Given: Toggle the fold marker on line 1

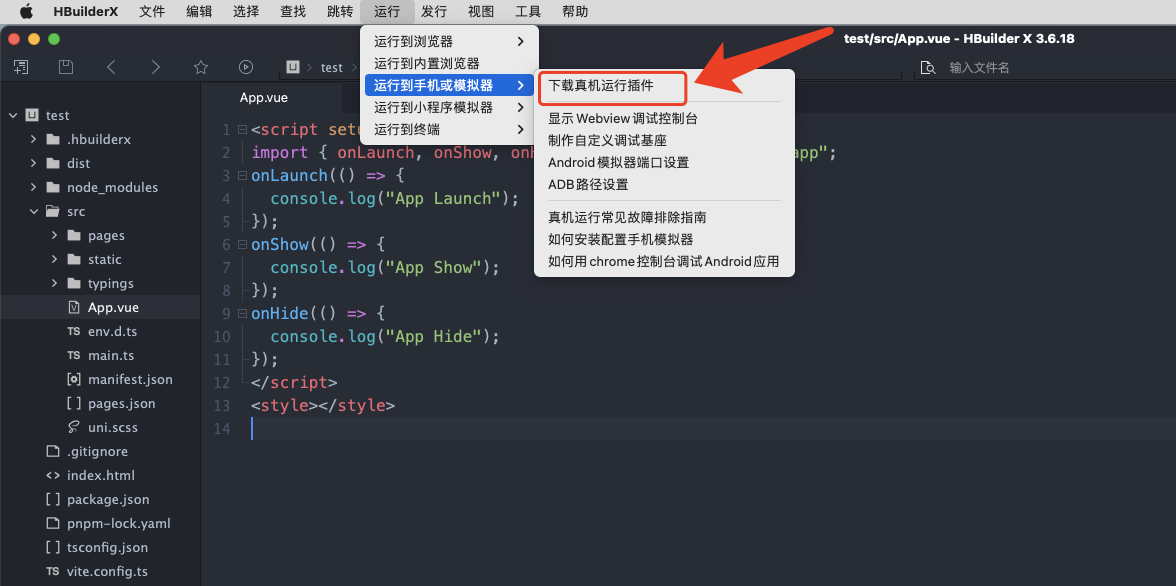Looking at the screenshot, I should [241, 130].
